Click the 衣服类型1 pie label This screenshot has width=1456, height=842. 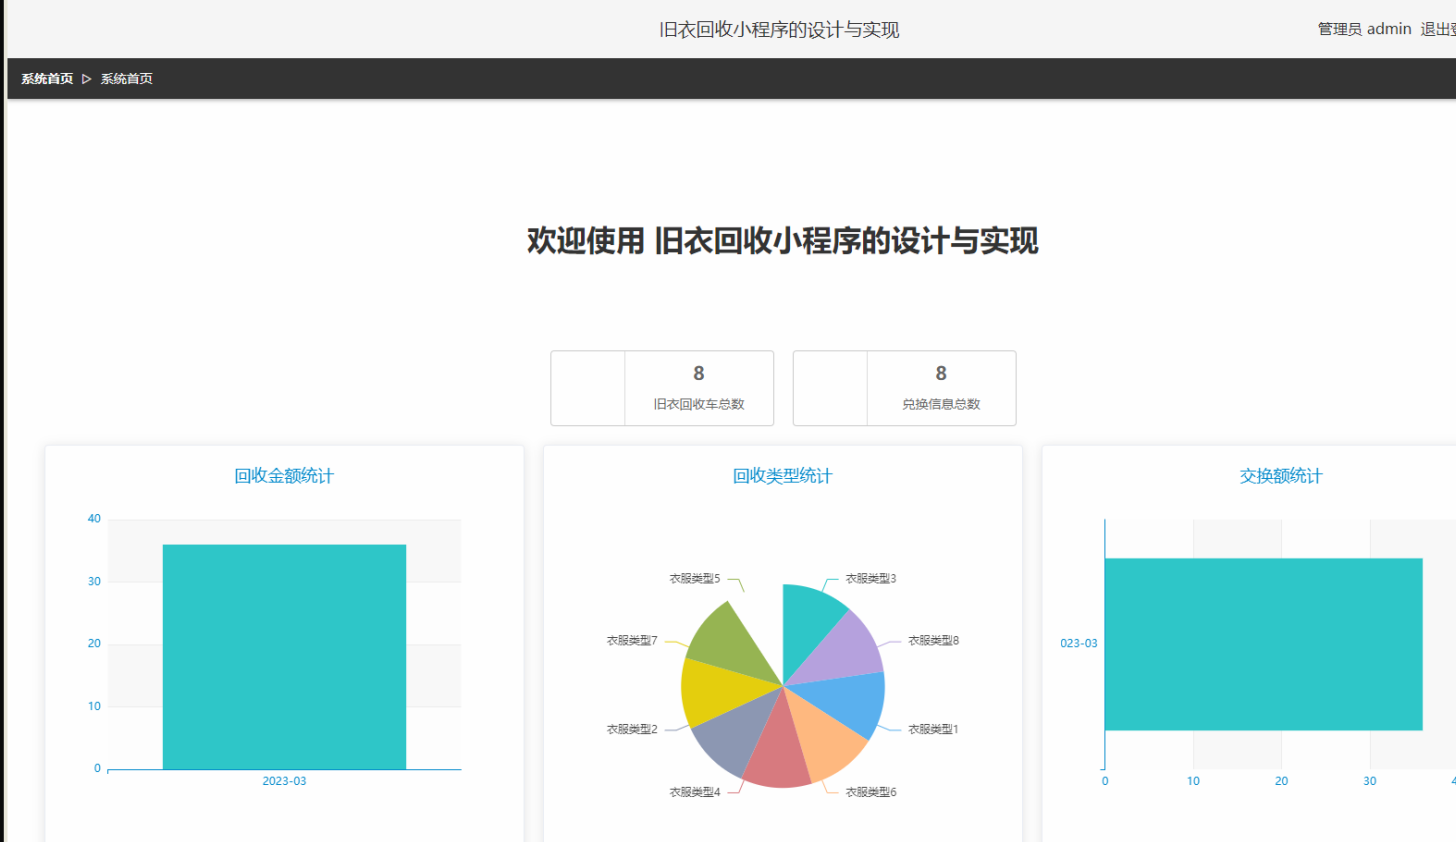pyautogui.click(x=933, y=730)
